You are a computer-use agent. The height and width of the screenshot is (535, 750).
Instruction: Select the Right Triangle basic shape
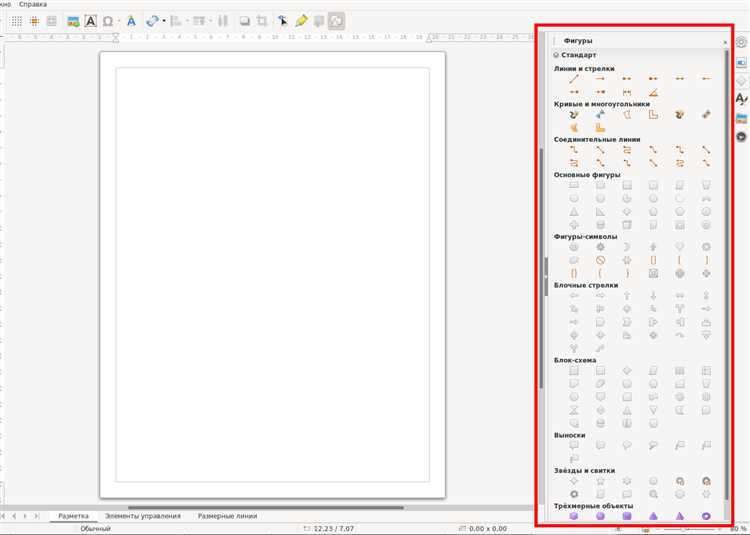600,212
